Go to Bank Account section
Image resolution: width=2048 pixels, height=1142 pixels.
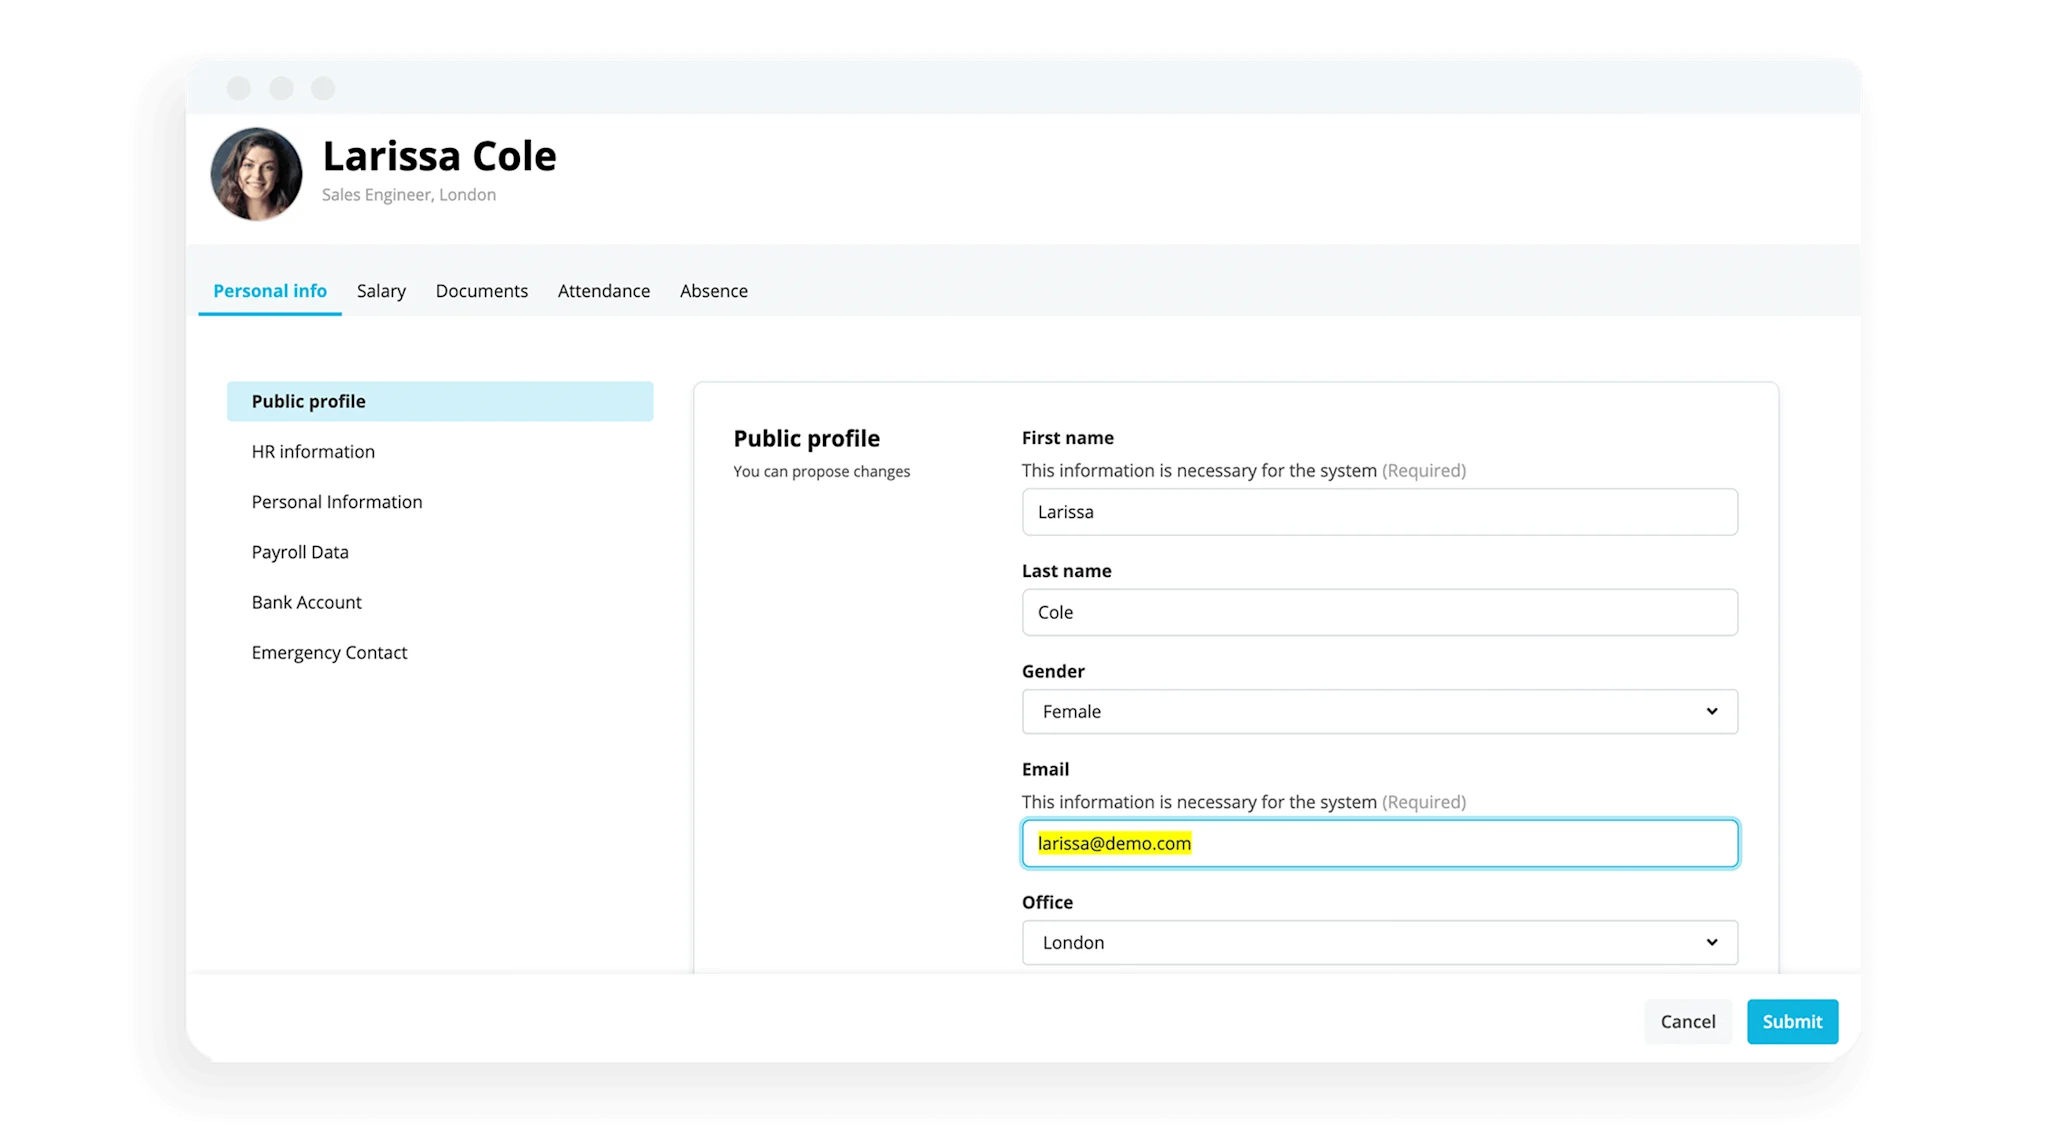pos(306,602)
